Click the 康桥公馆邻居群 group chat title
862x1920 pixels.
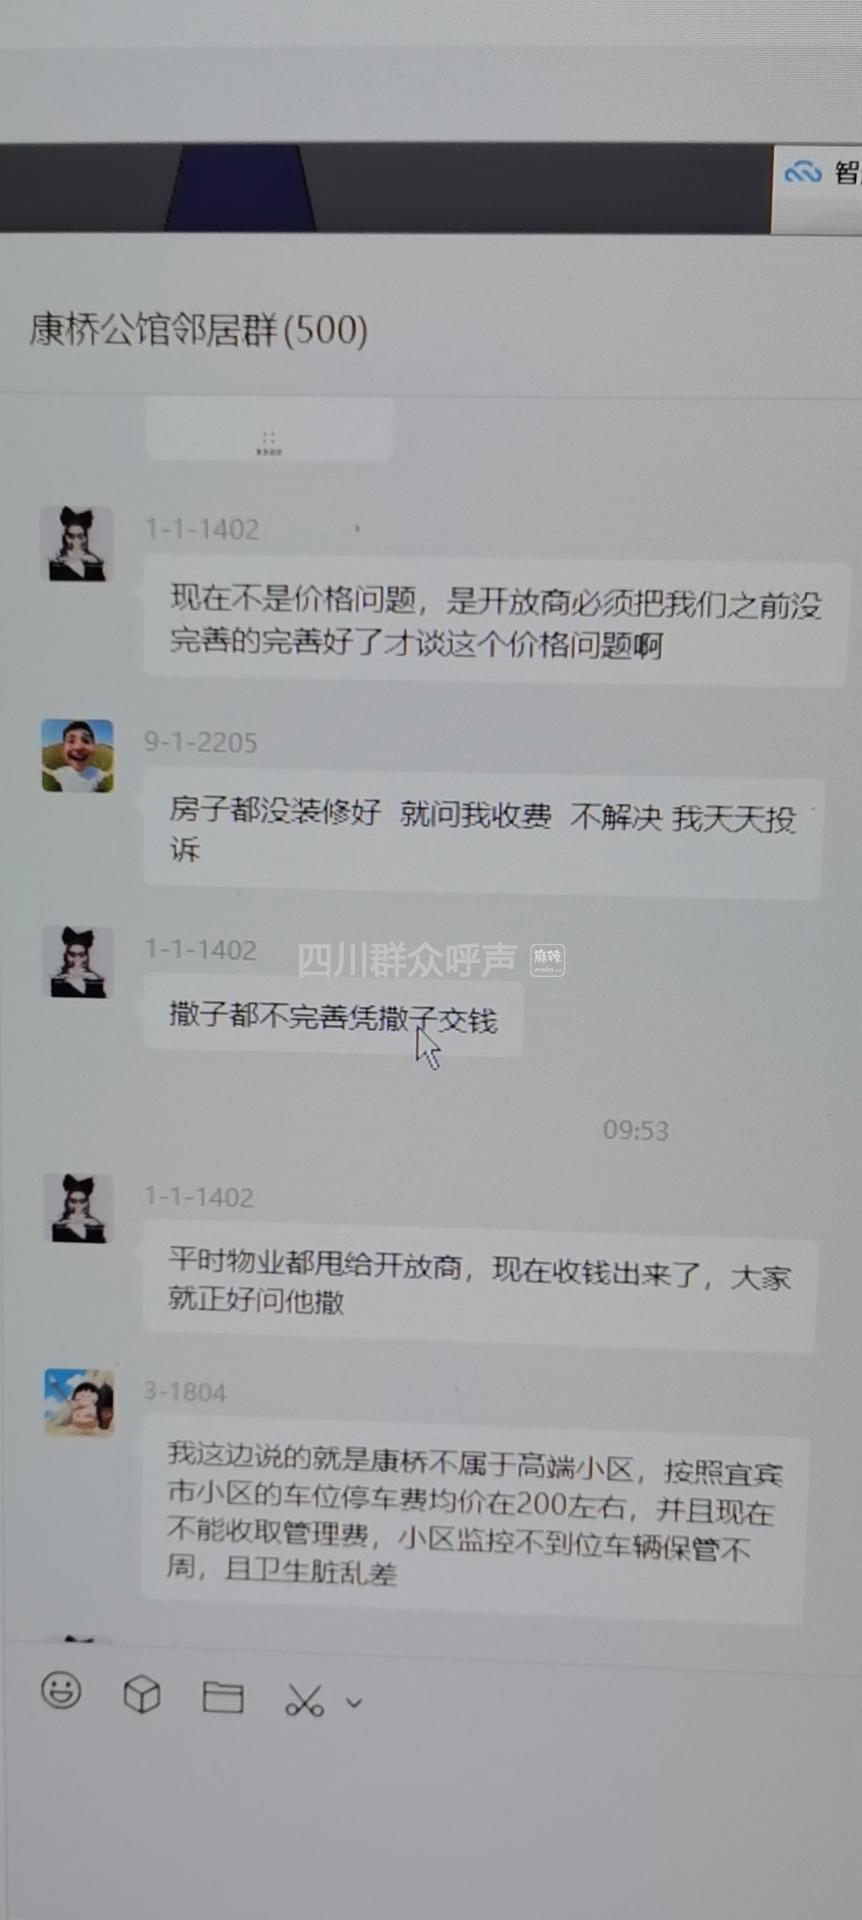pos(198,329)
